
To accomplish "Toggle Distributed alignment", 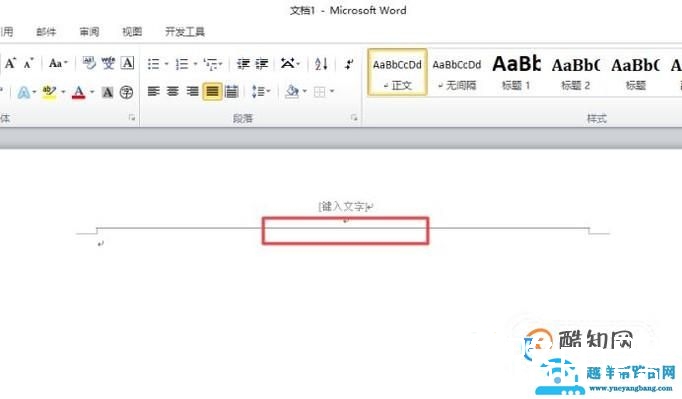I will coord(231,91).
